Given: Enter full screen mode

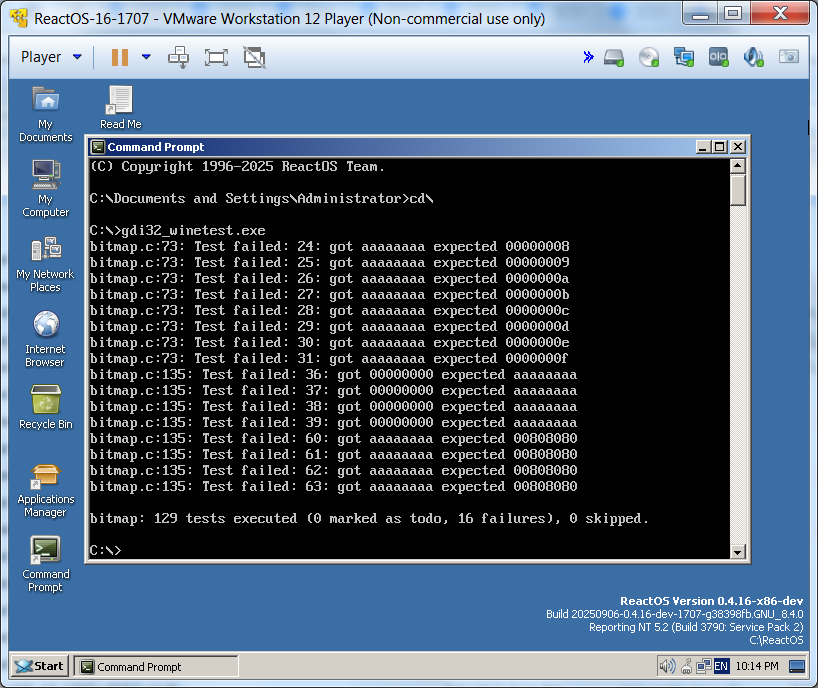Looking at the screenshot, I should [216, 57].
